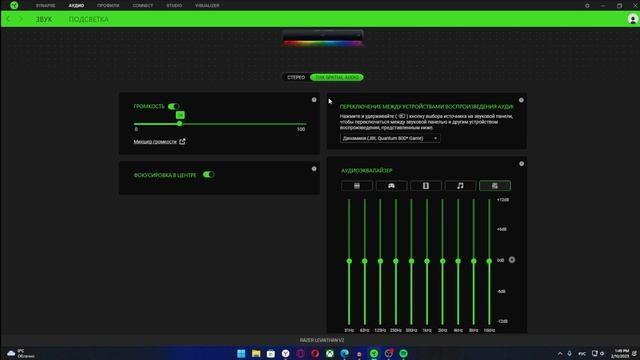640x360 pixels.
Task: Open taskbar clock and date
Action: point(621,353)
